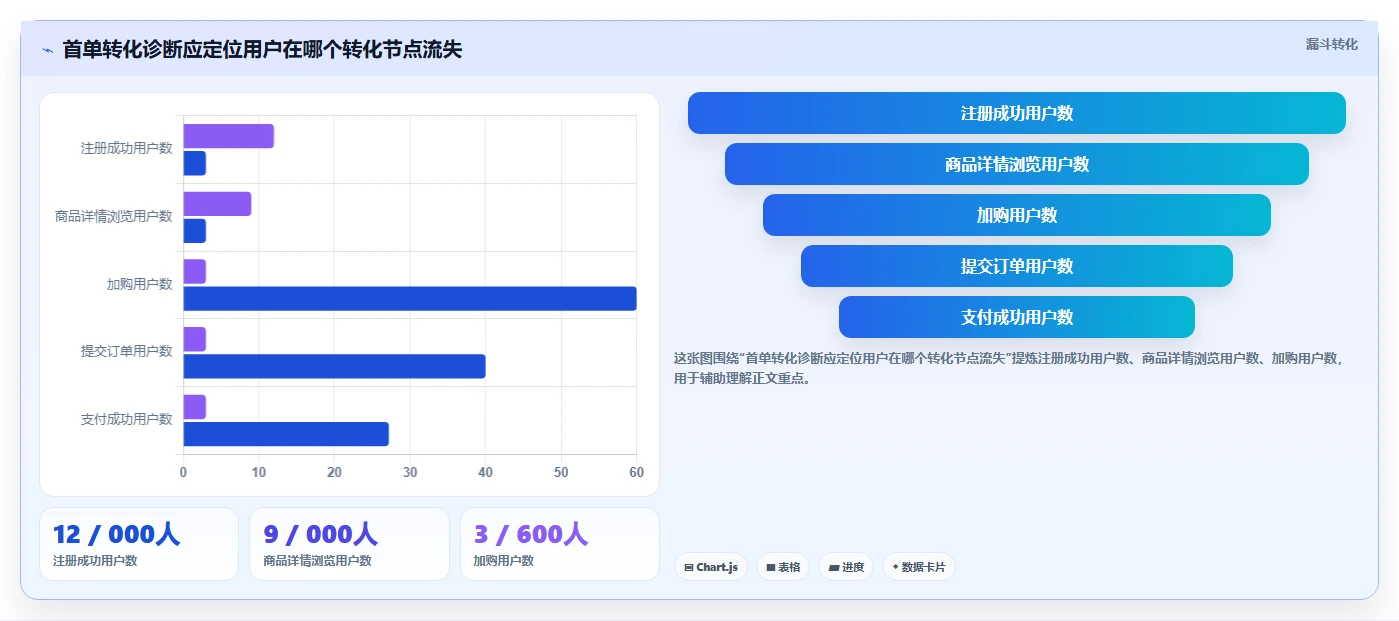Click the purple bar for 支付成功用户数
The width and height of the screenshot is (1399, 621).
pos(194,407)
